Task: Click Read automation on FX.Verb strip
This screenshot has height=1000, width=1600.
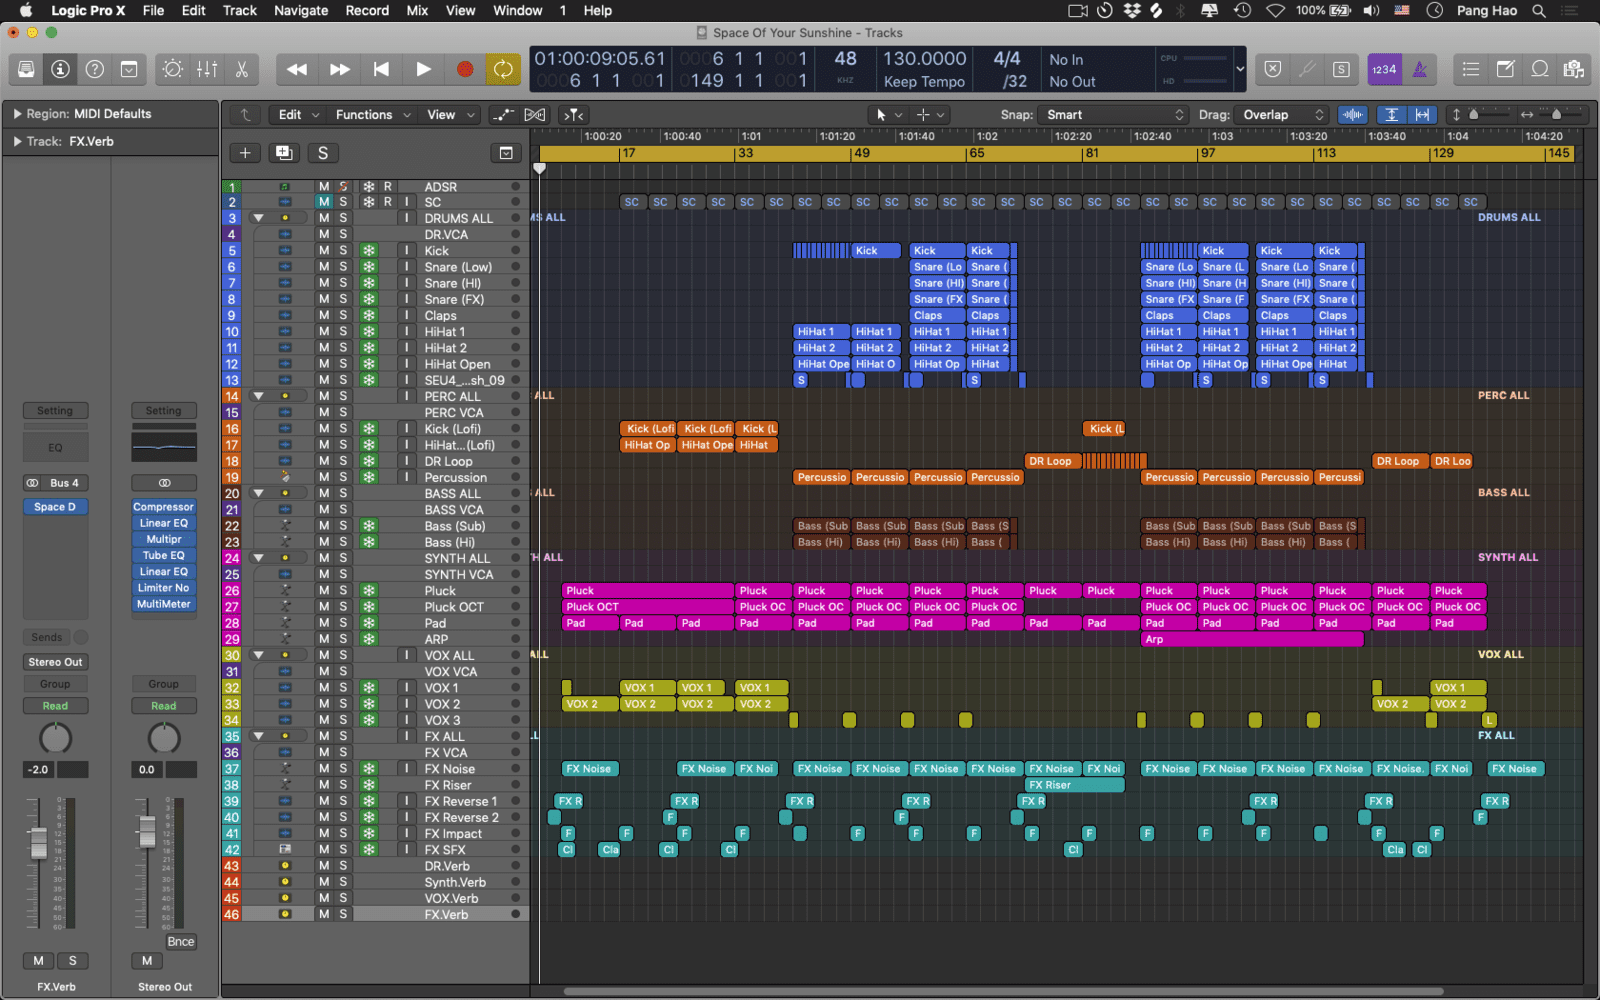Action: 55,706
